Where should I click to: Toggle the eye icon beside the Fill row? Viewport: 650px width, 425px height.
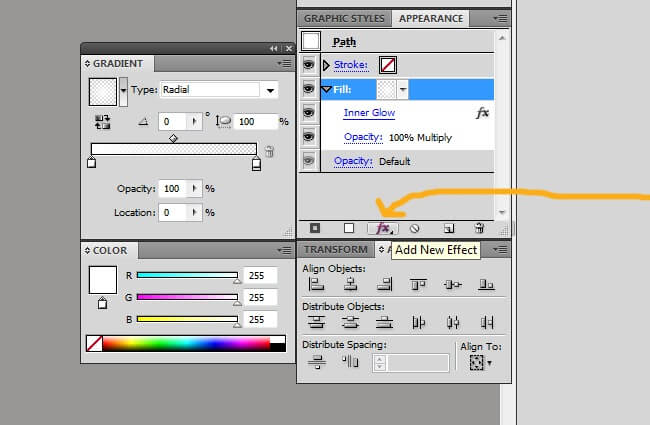(x=310, y=89)
